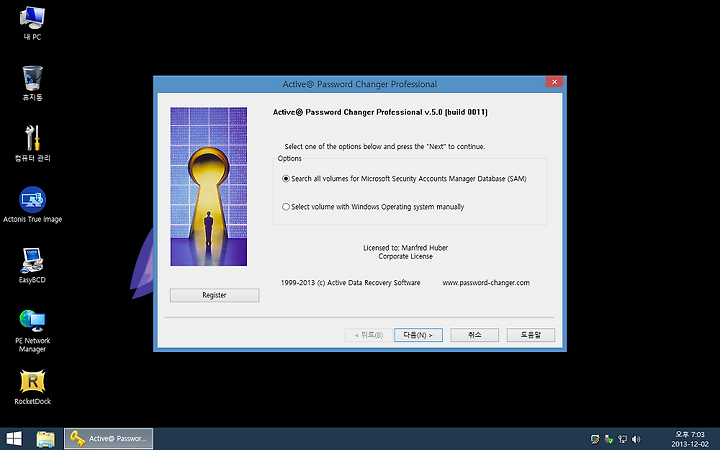Open the 컴퓨터 관리 desktop icon
The height and width of the screenshot is (450, 720).
click(x=32, y=143)
